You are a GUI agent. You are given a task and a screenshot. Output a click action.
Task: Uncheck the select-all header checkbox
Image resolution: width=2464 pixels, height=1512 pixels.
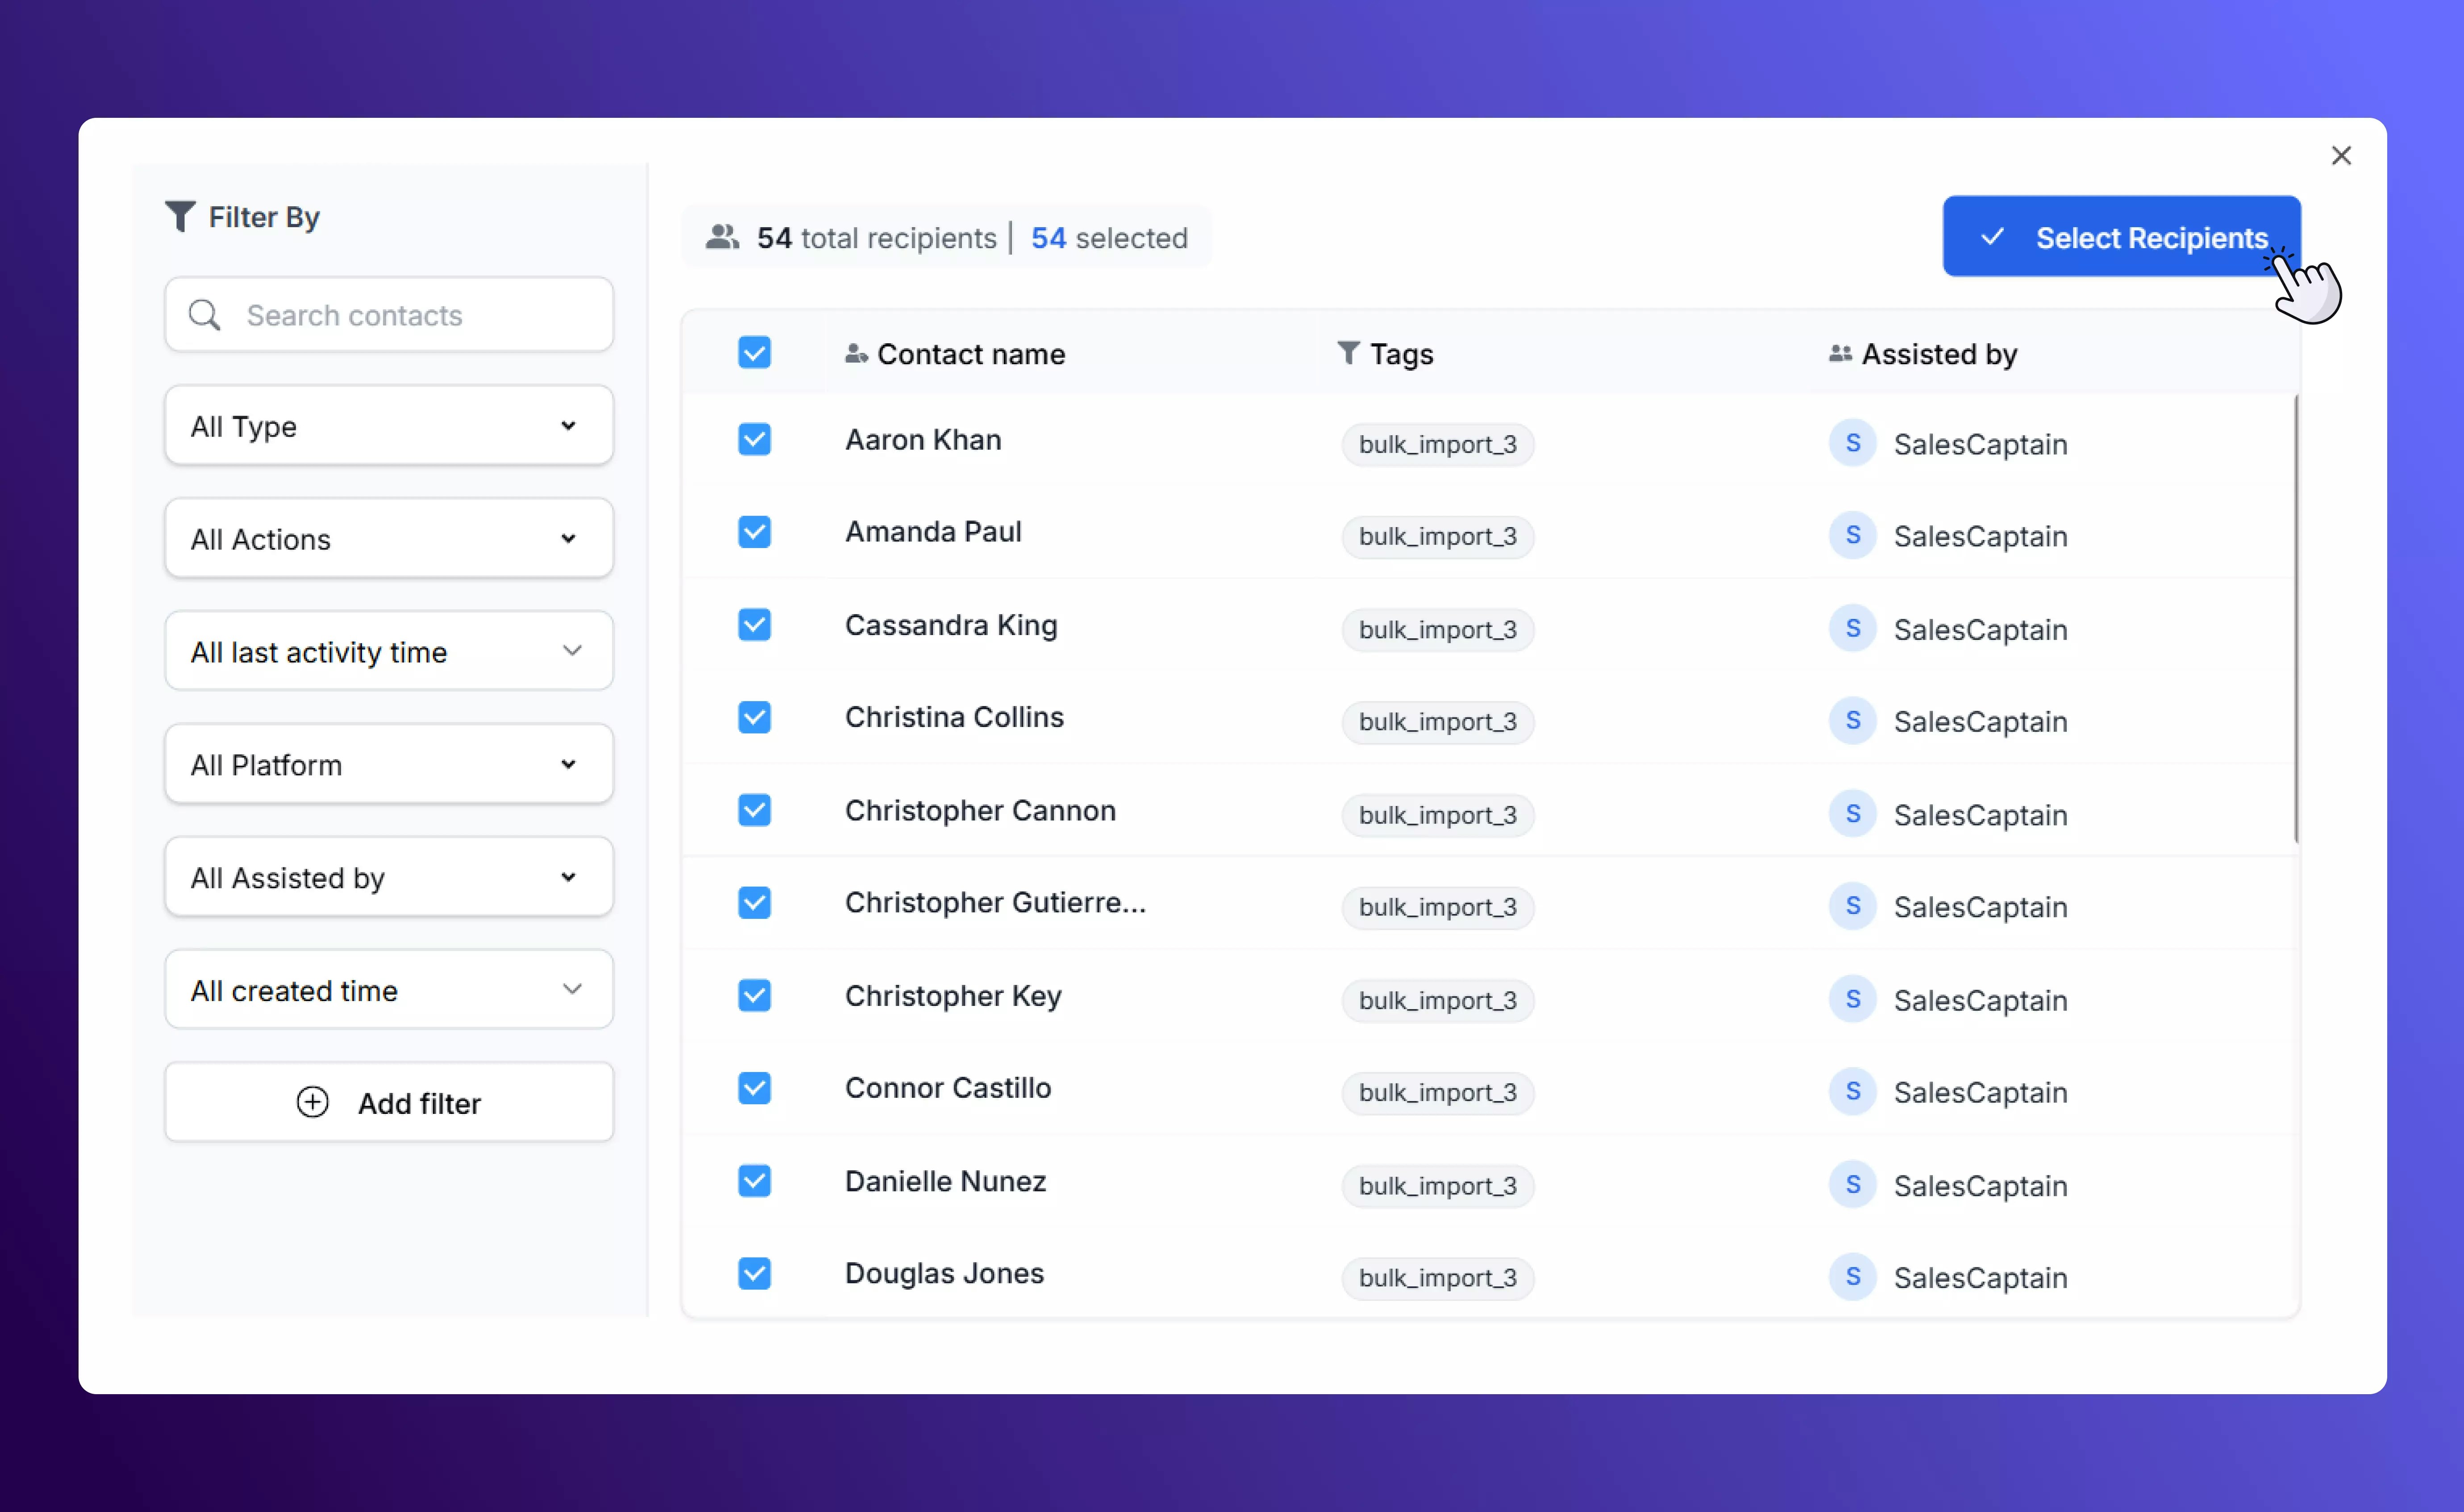(x=754, y=353)
